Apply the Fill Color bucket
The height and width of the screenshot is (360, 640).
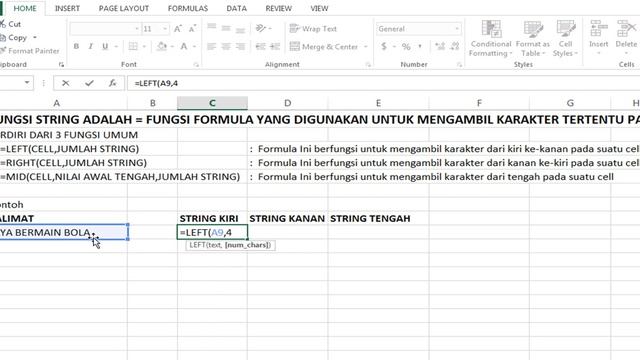(x=162, y=47)
